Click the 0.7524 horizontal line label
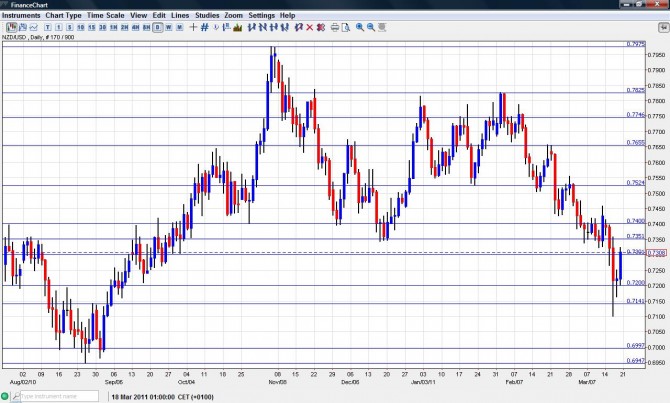The image size is (670, 403). (x=636, y=182)
